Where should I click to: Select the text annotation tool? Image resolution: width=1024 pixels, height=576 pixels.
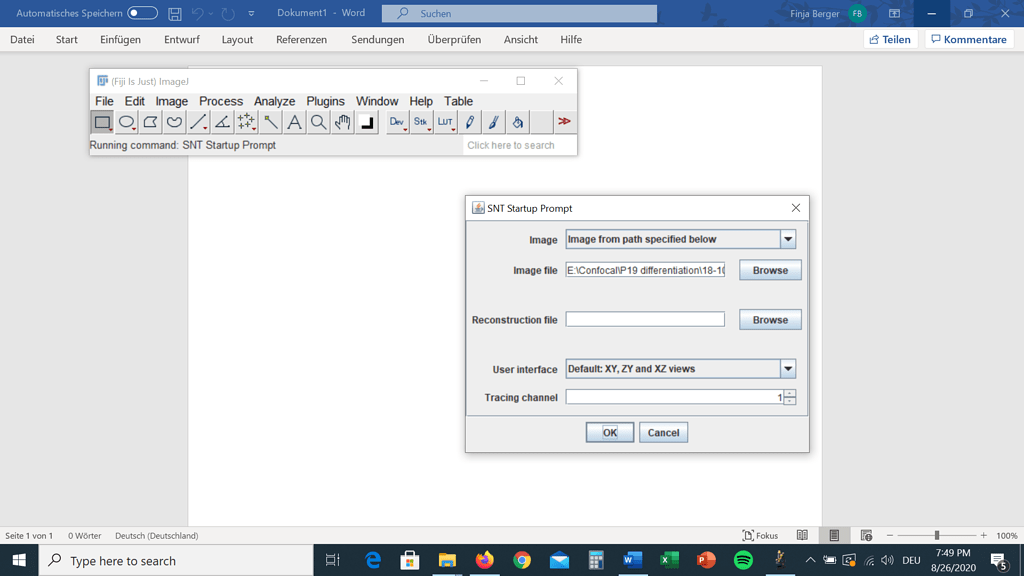point(295,122)
